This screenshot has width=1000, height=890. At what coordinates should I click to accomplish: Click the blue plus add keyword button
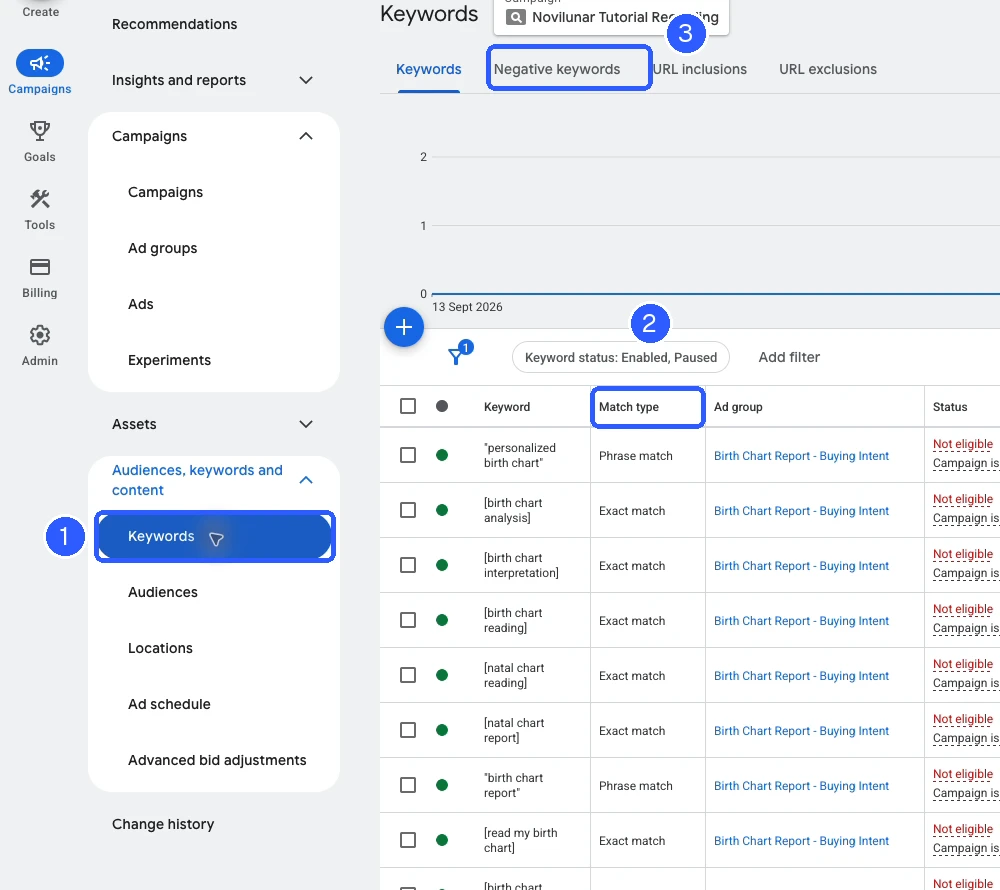pos(404,327)
